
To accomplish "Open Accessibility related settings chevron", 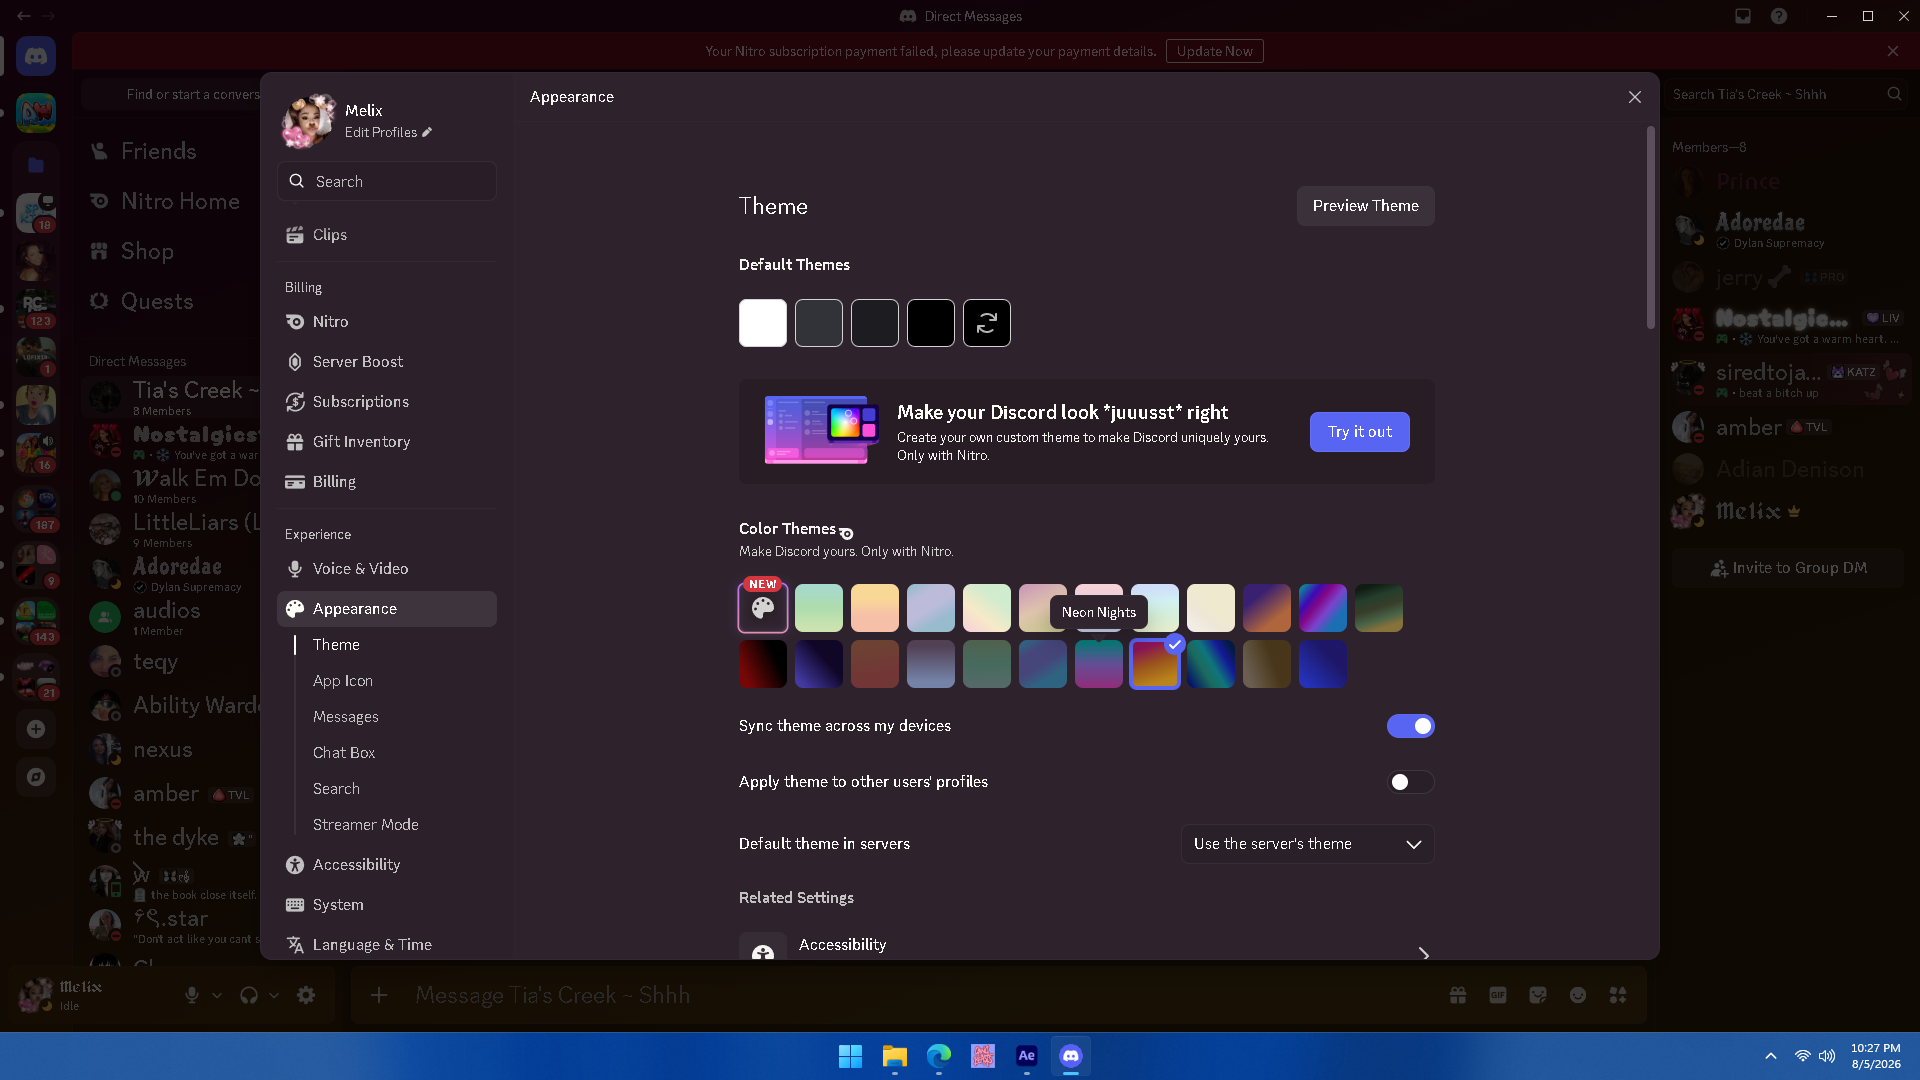I will (x=1424, y=953).
